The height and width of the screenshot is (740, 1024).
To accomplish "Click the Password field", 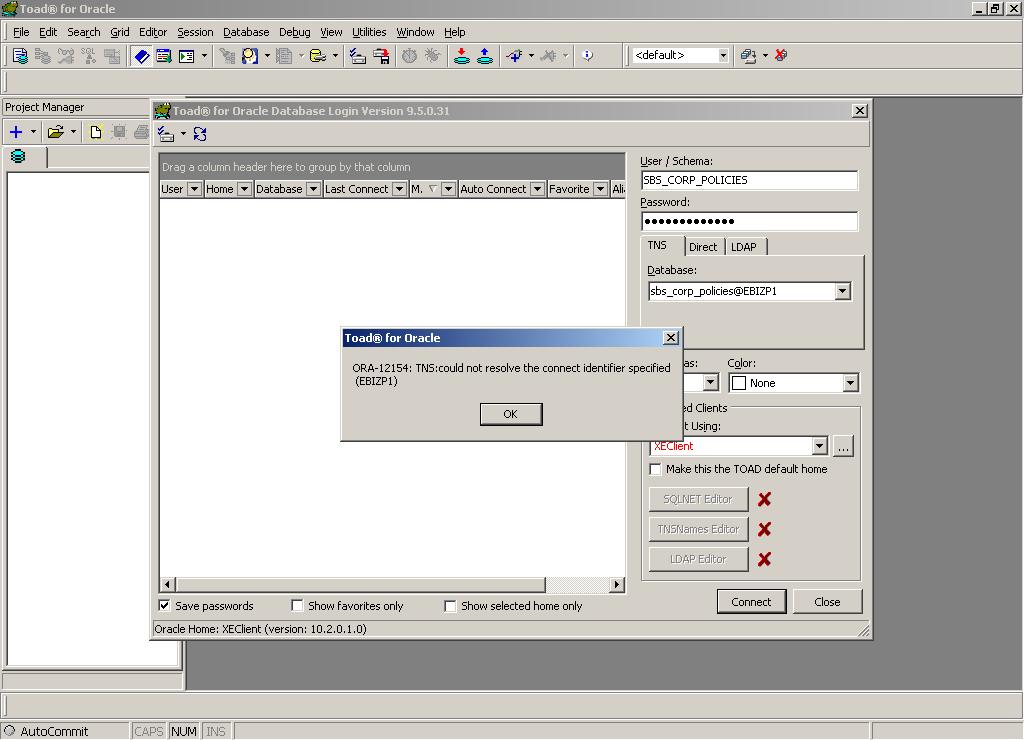I will (749, 221).
